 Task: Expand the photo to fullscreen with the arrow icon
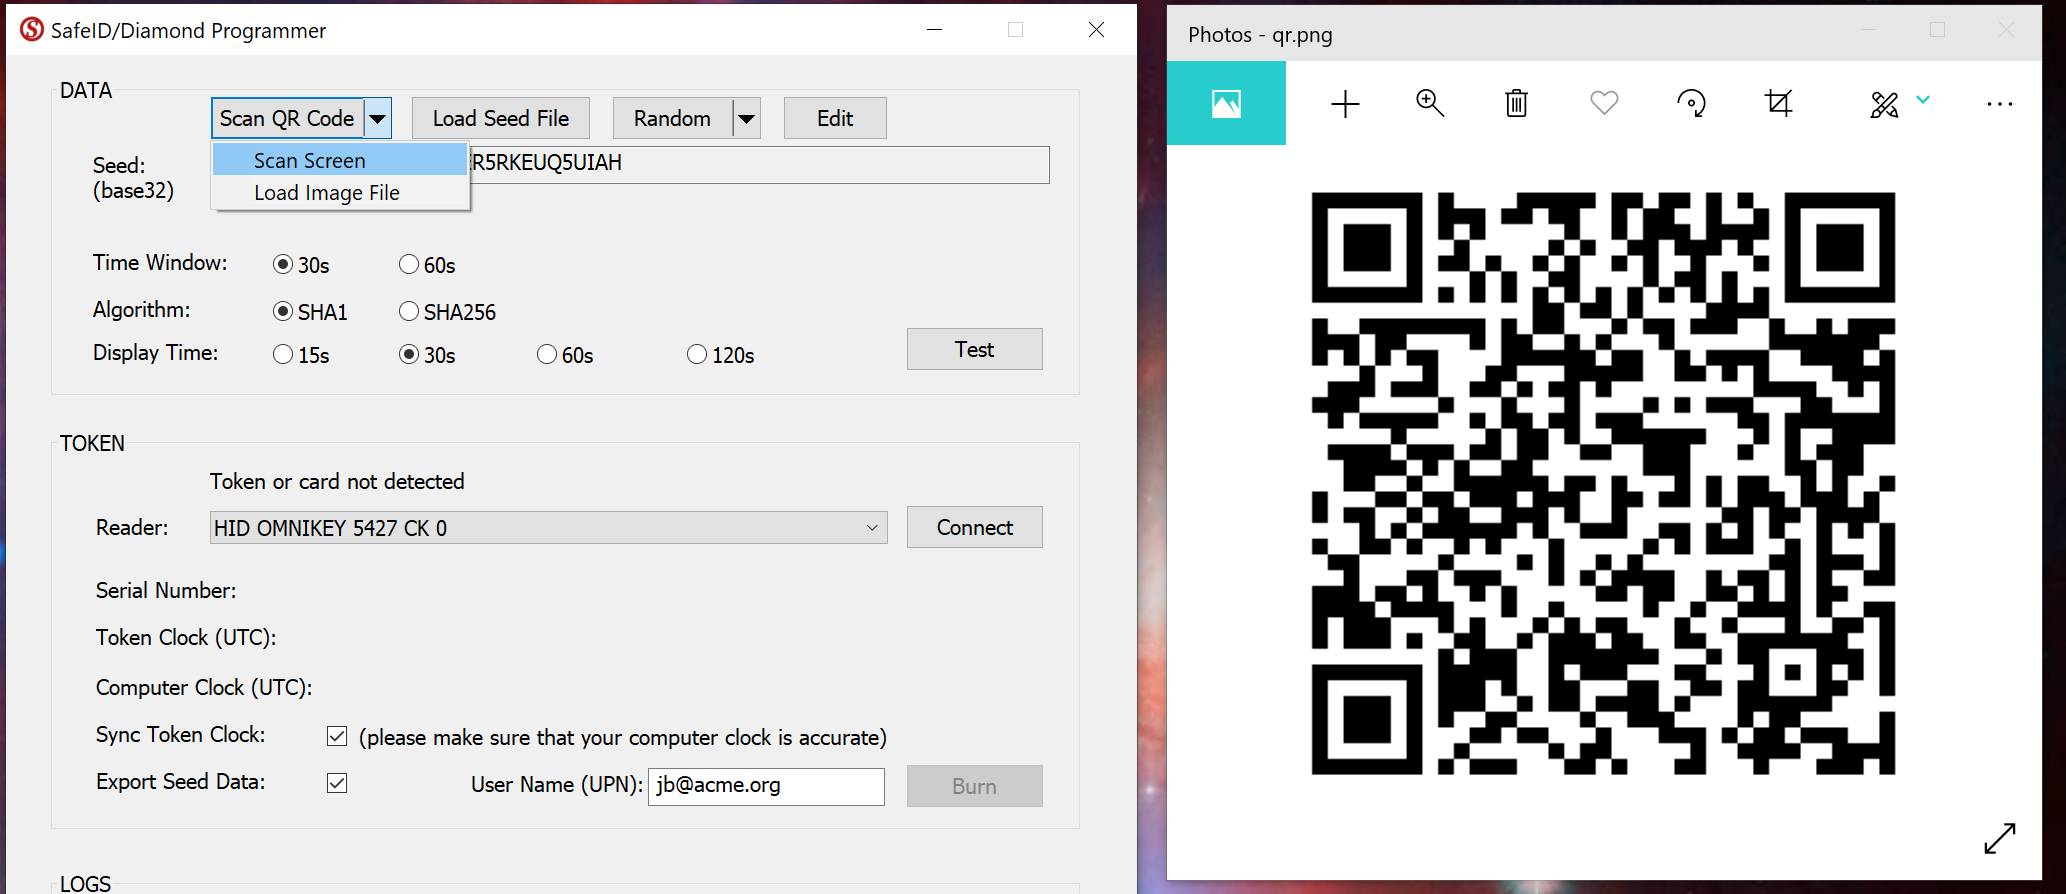point(1999,838)
